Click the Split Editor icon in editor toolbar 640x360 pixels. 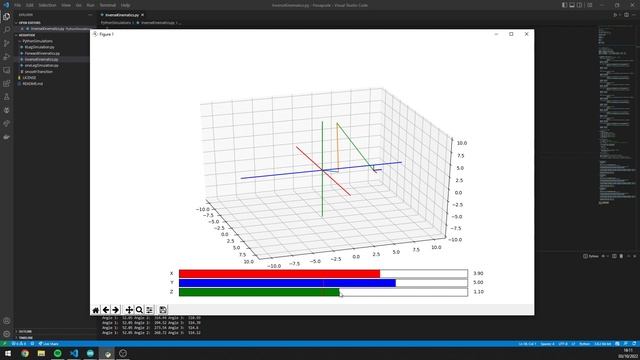pyautogui.click(x=627, y=15)
